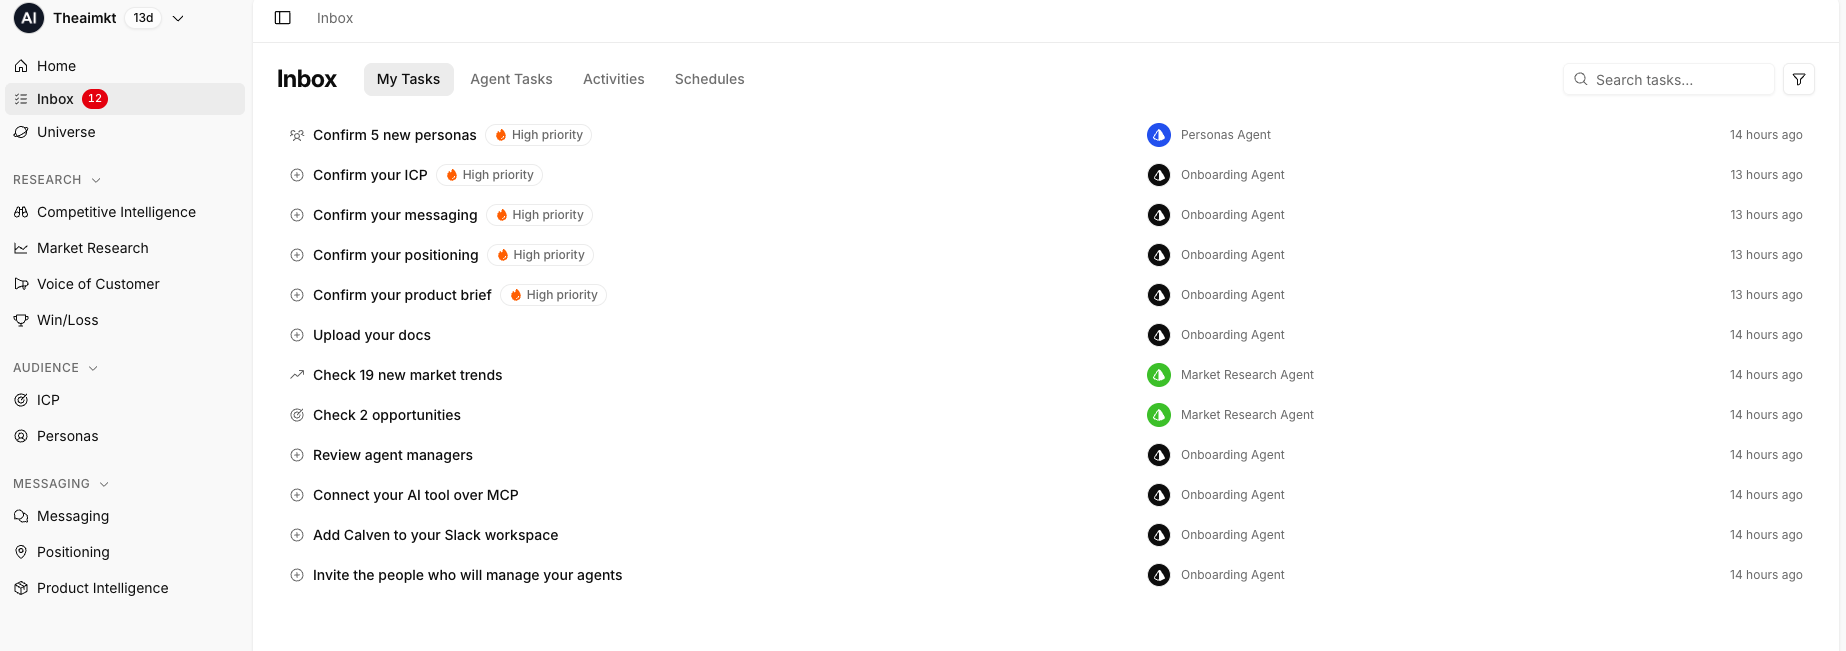Open Win/Loss page
Viewport: 1846px width, 651px height.
coord(125,320)
